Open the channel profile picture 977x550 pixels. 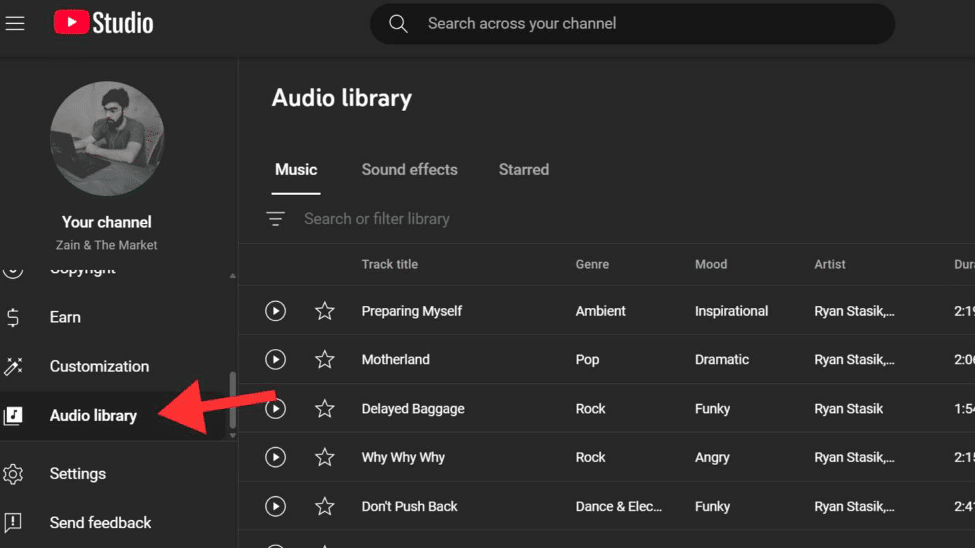pos(107,138)
